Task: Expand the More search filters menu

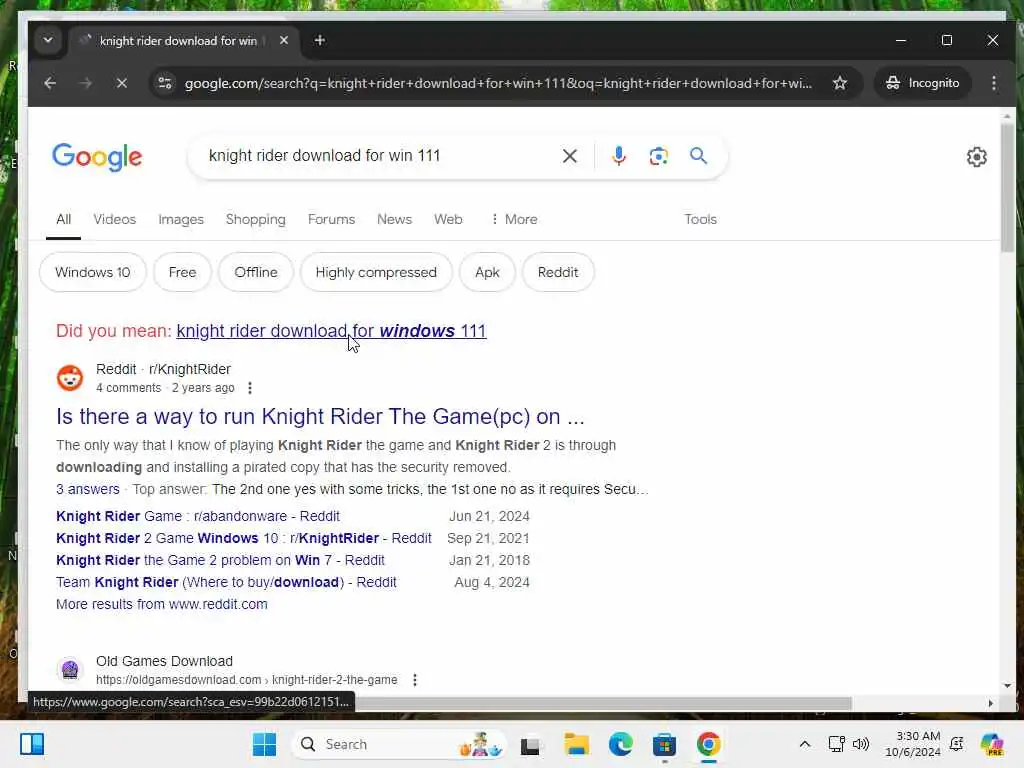Action: [514, 219]
